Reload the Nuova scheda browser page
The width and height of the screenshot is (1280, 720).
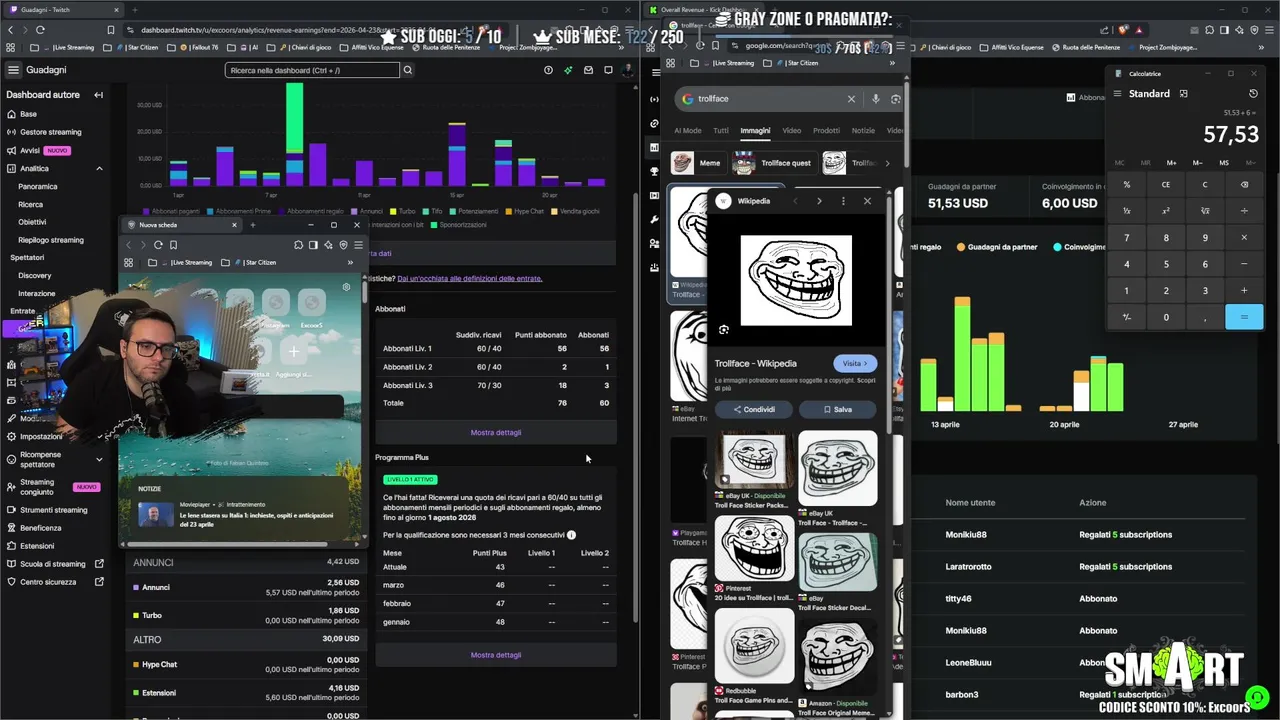(158, 245)
